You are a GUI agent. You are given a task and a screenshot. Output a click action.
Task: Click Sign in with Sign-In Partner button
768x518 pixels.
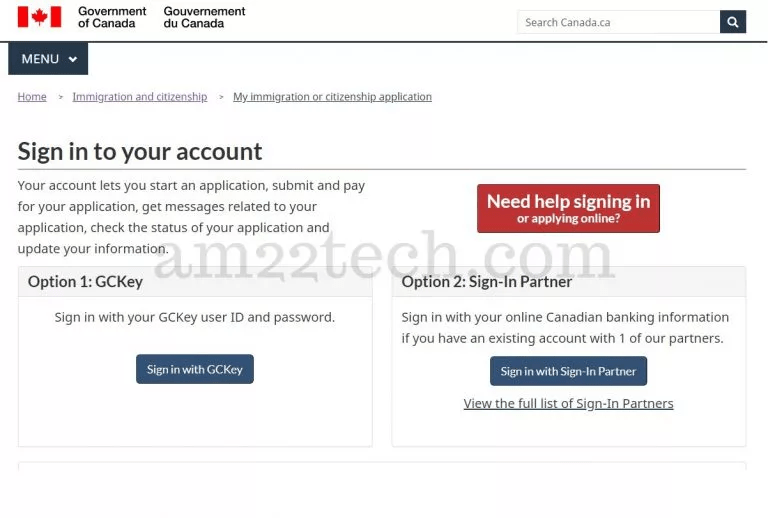tap(568, 371)
